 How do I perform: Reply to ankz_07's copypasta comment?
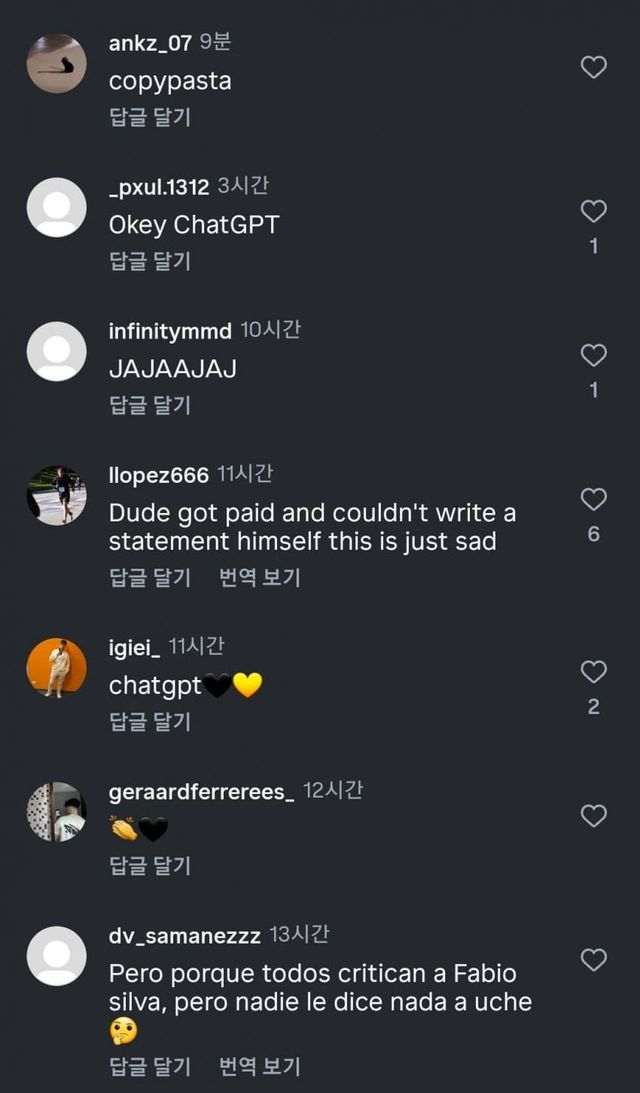(150, 117)
